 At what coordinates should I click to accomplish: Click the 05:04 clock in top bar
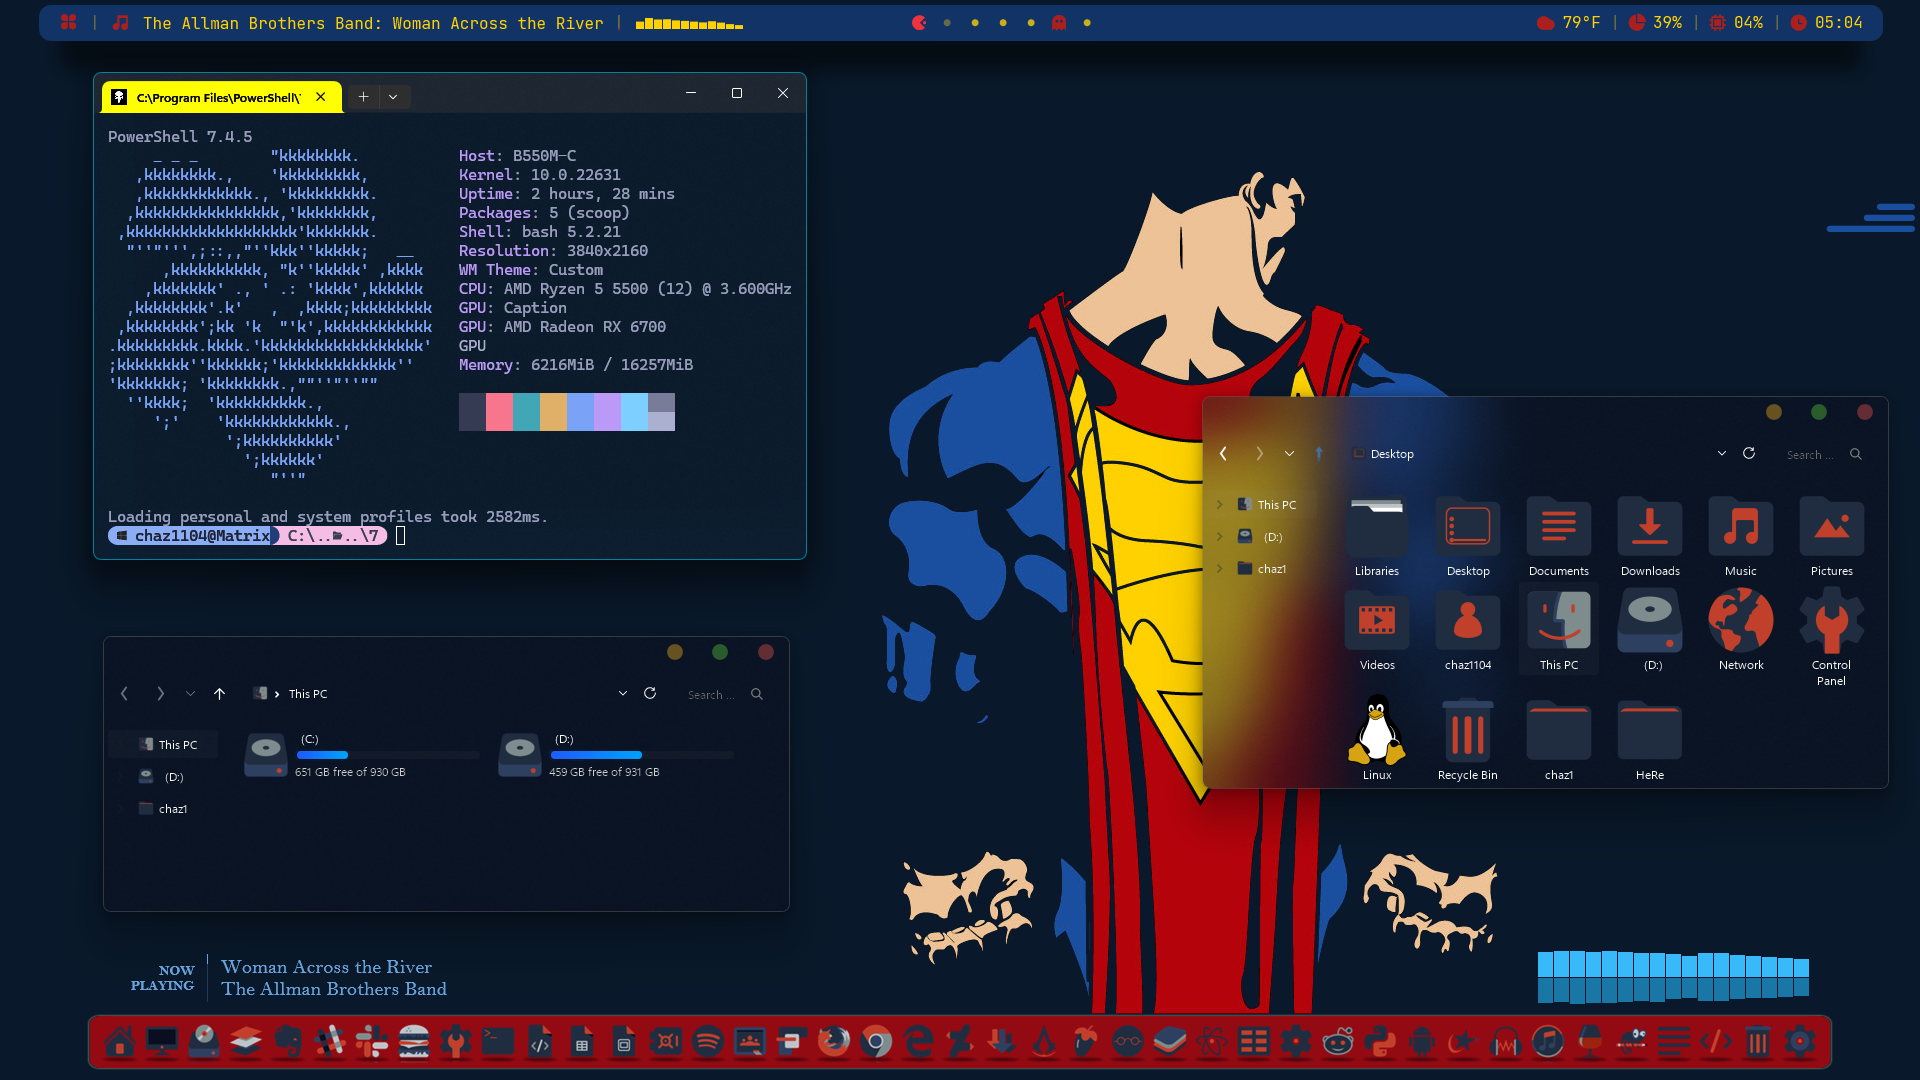[x=1827, y=22]
